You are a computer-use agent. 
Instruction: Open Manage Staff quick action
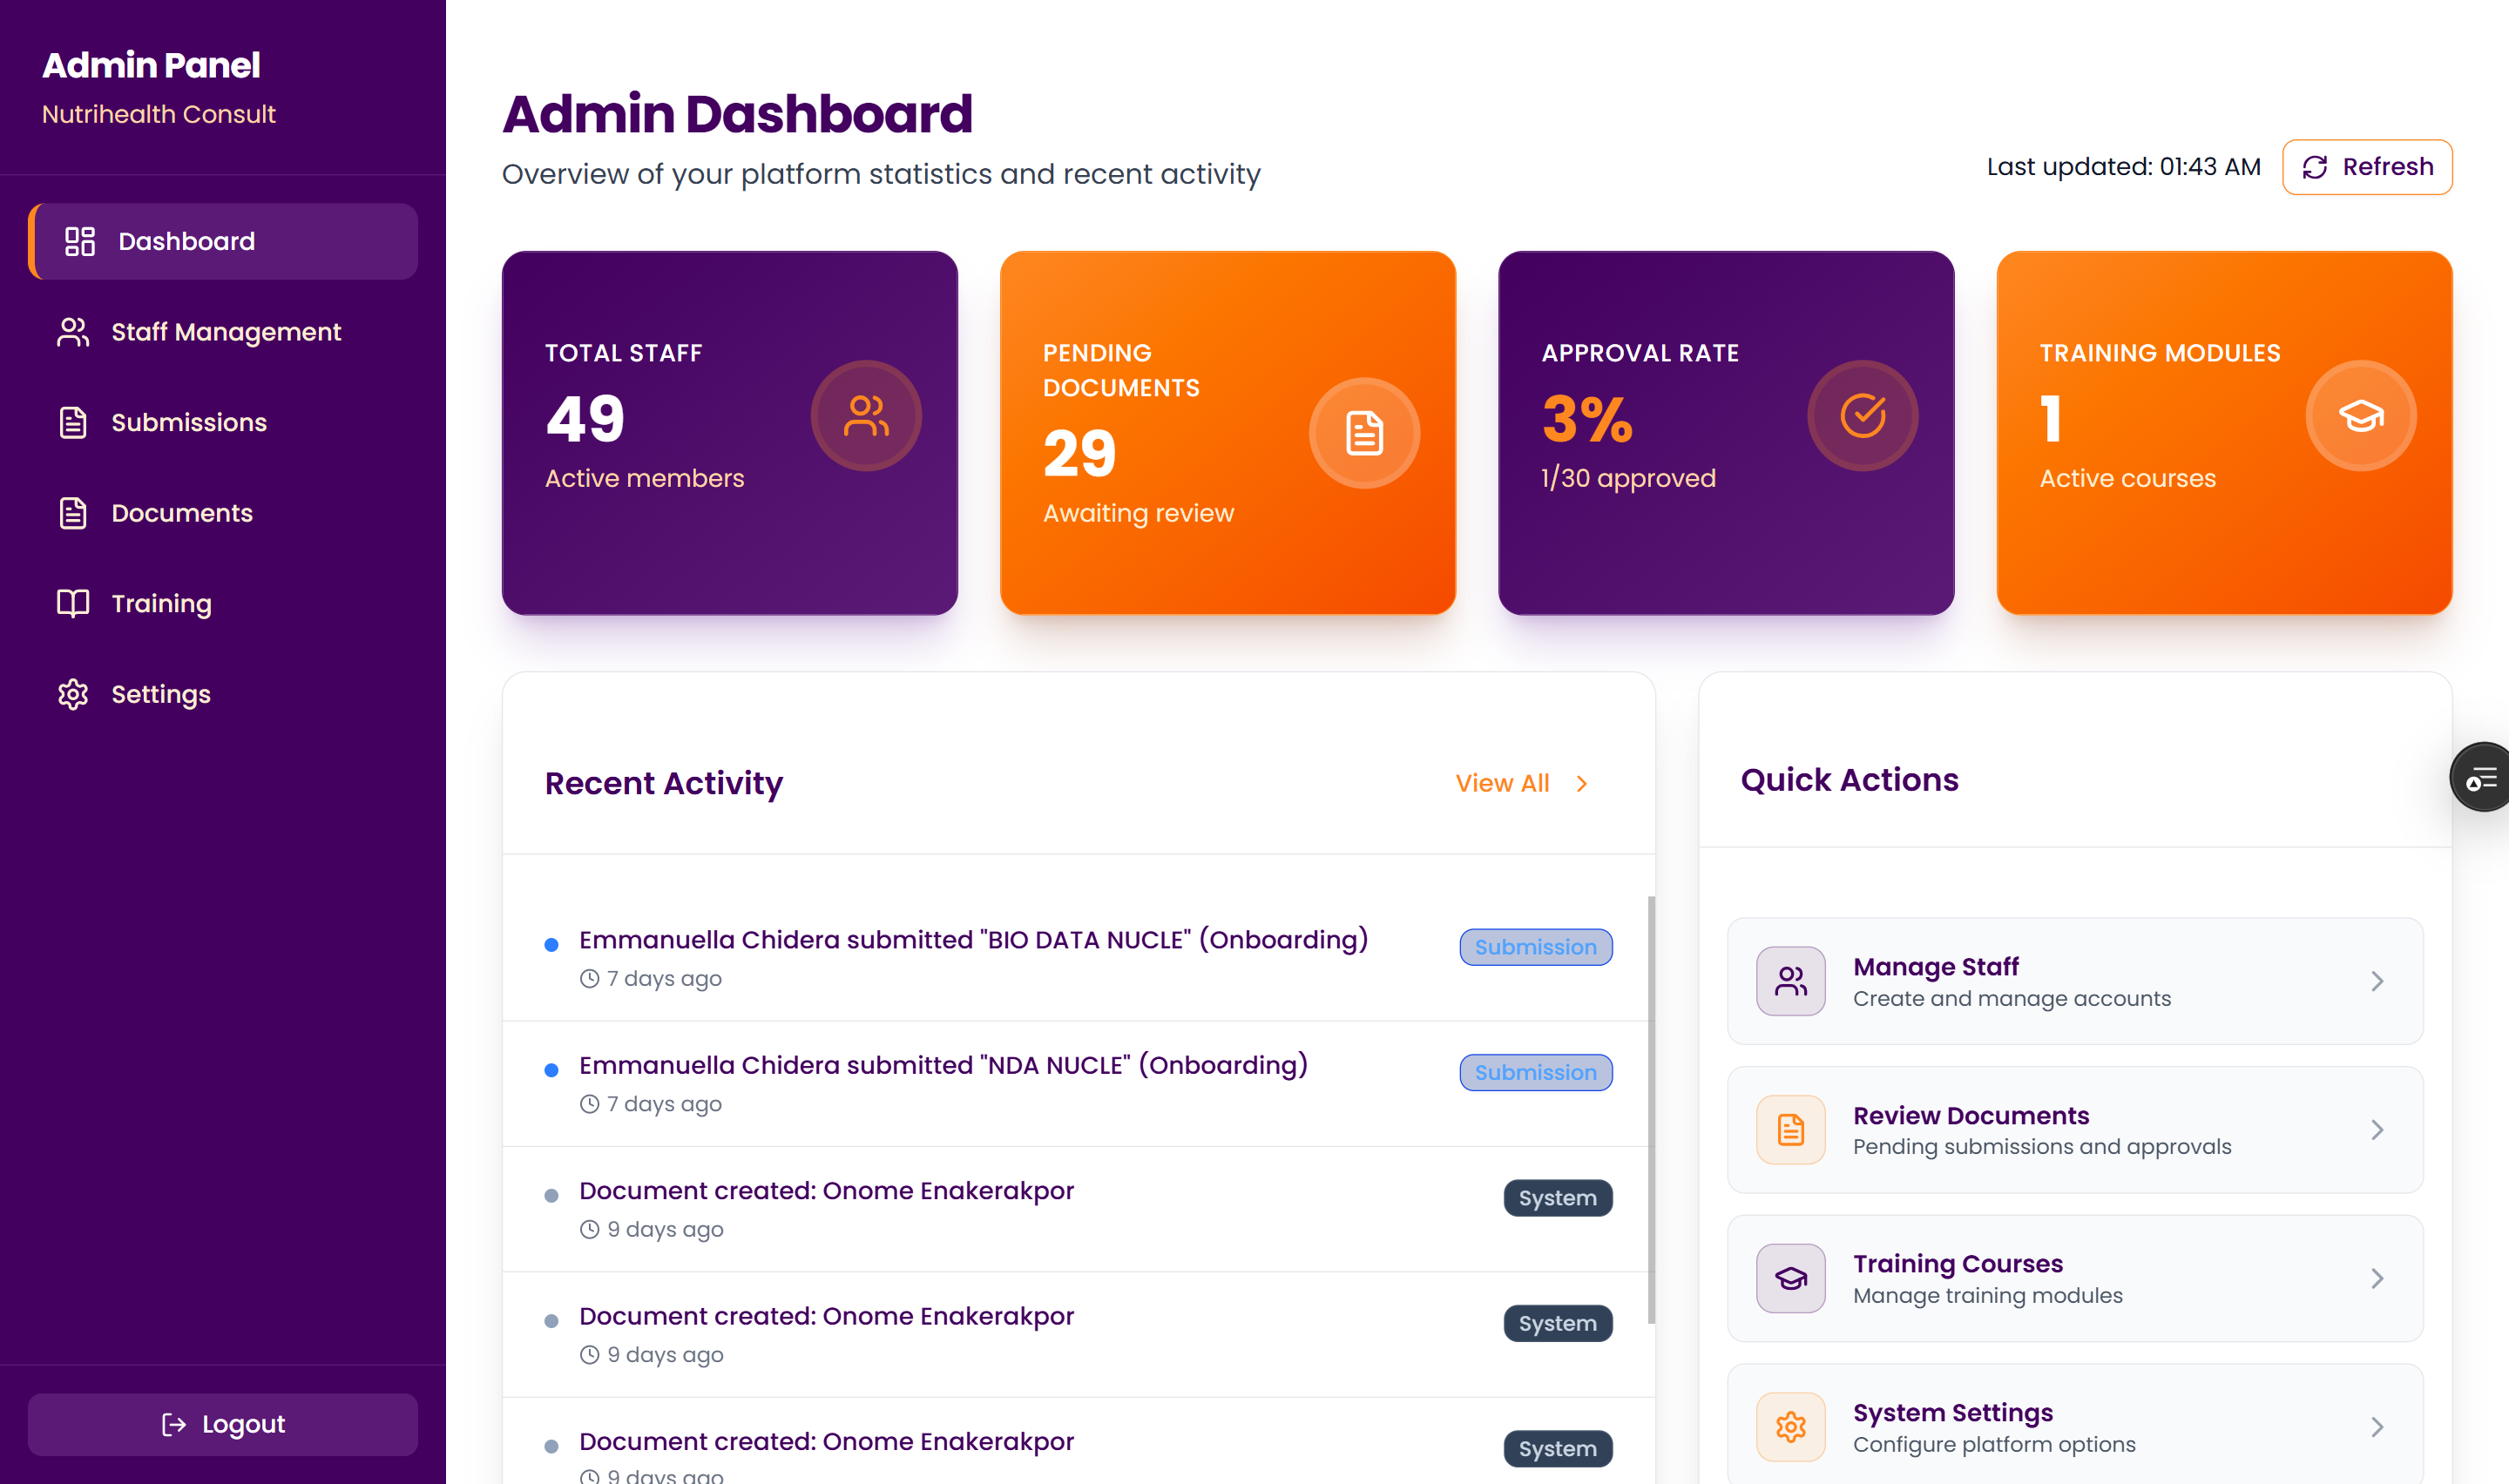pos(2075,981)
